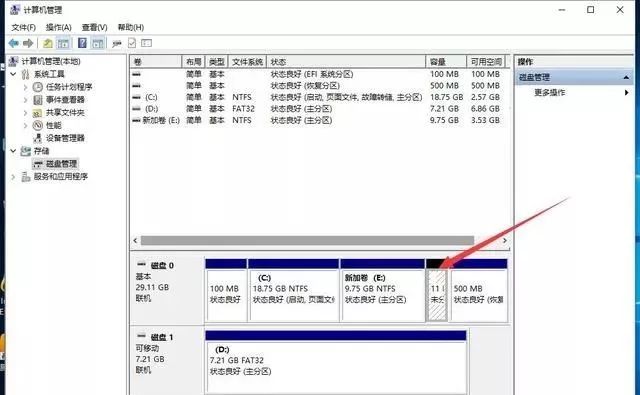Screen dimensions: 640x395
Task: Click the 计算机管理(本地) root icon
Action: [x=13, y=61]
